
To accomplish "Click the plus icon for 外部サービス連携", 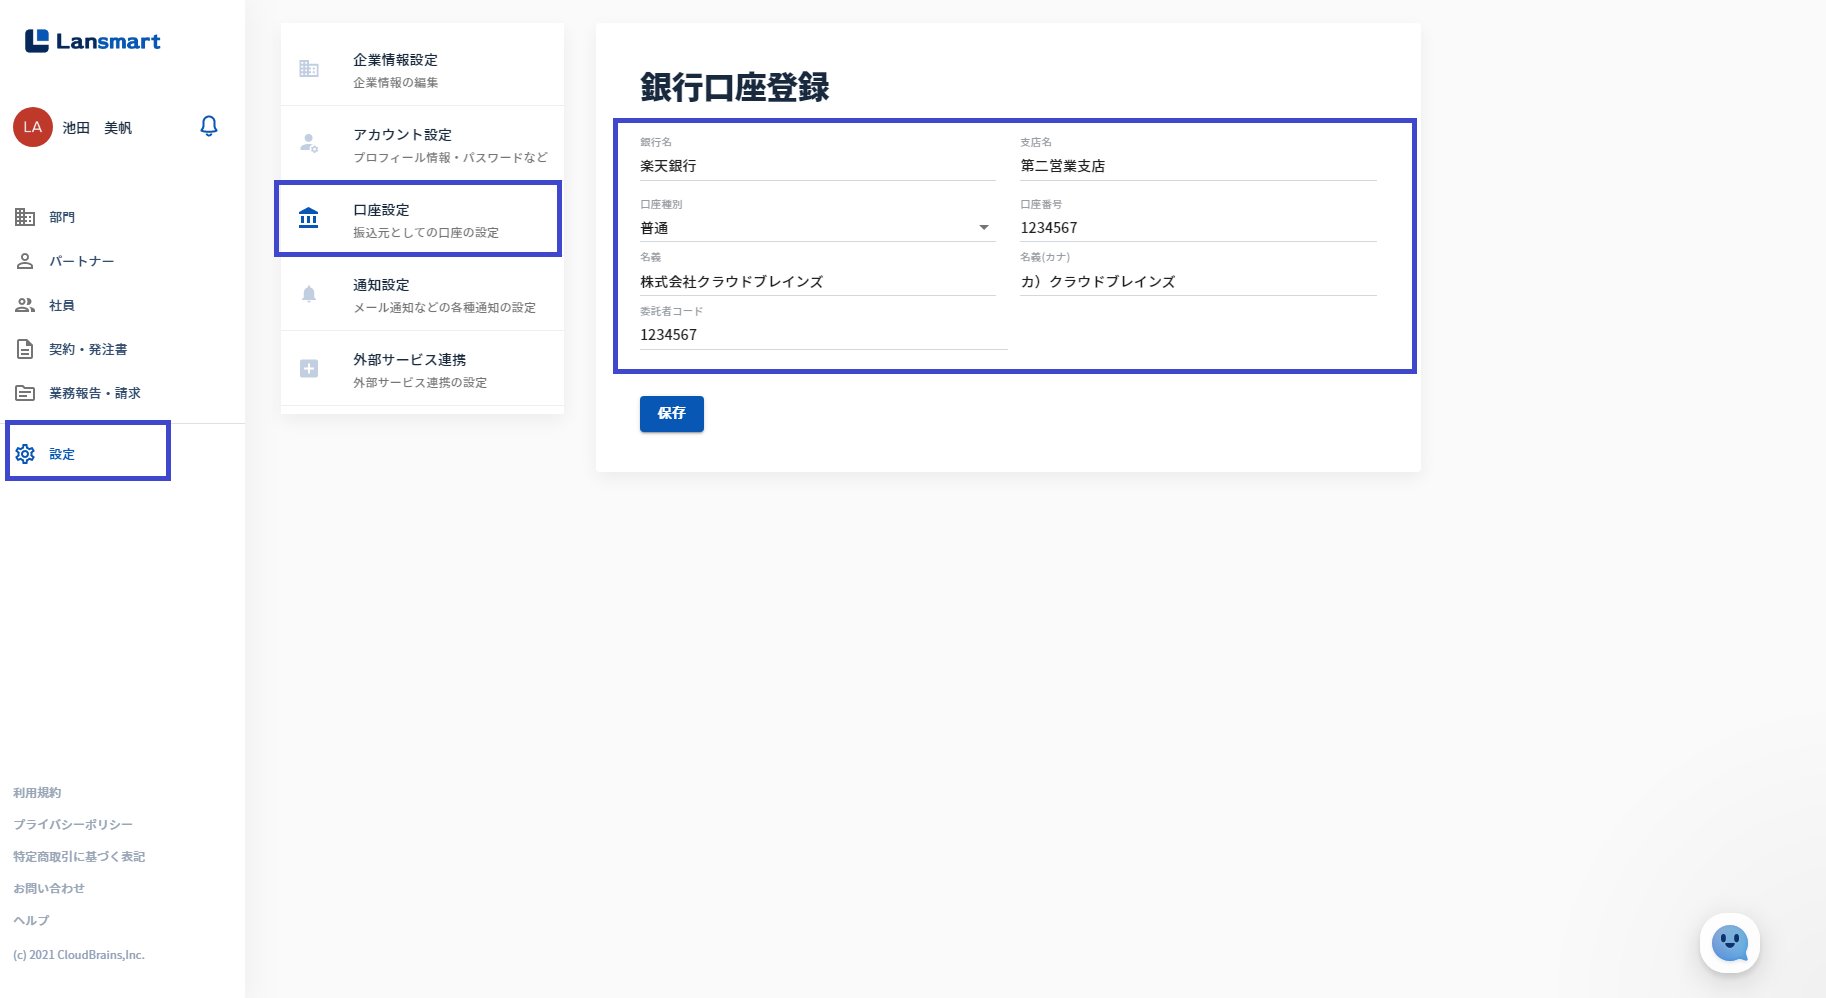I will [309, 369].
